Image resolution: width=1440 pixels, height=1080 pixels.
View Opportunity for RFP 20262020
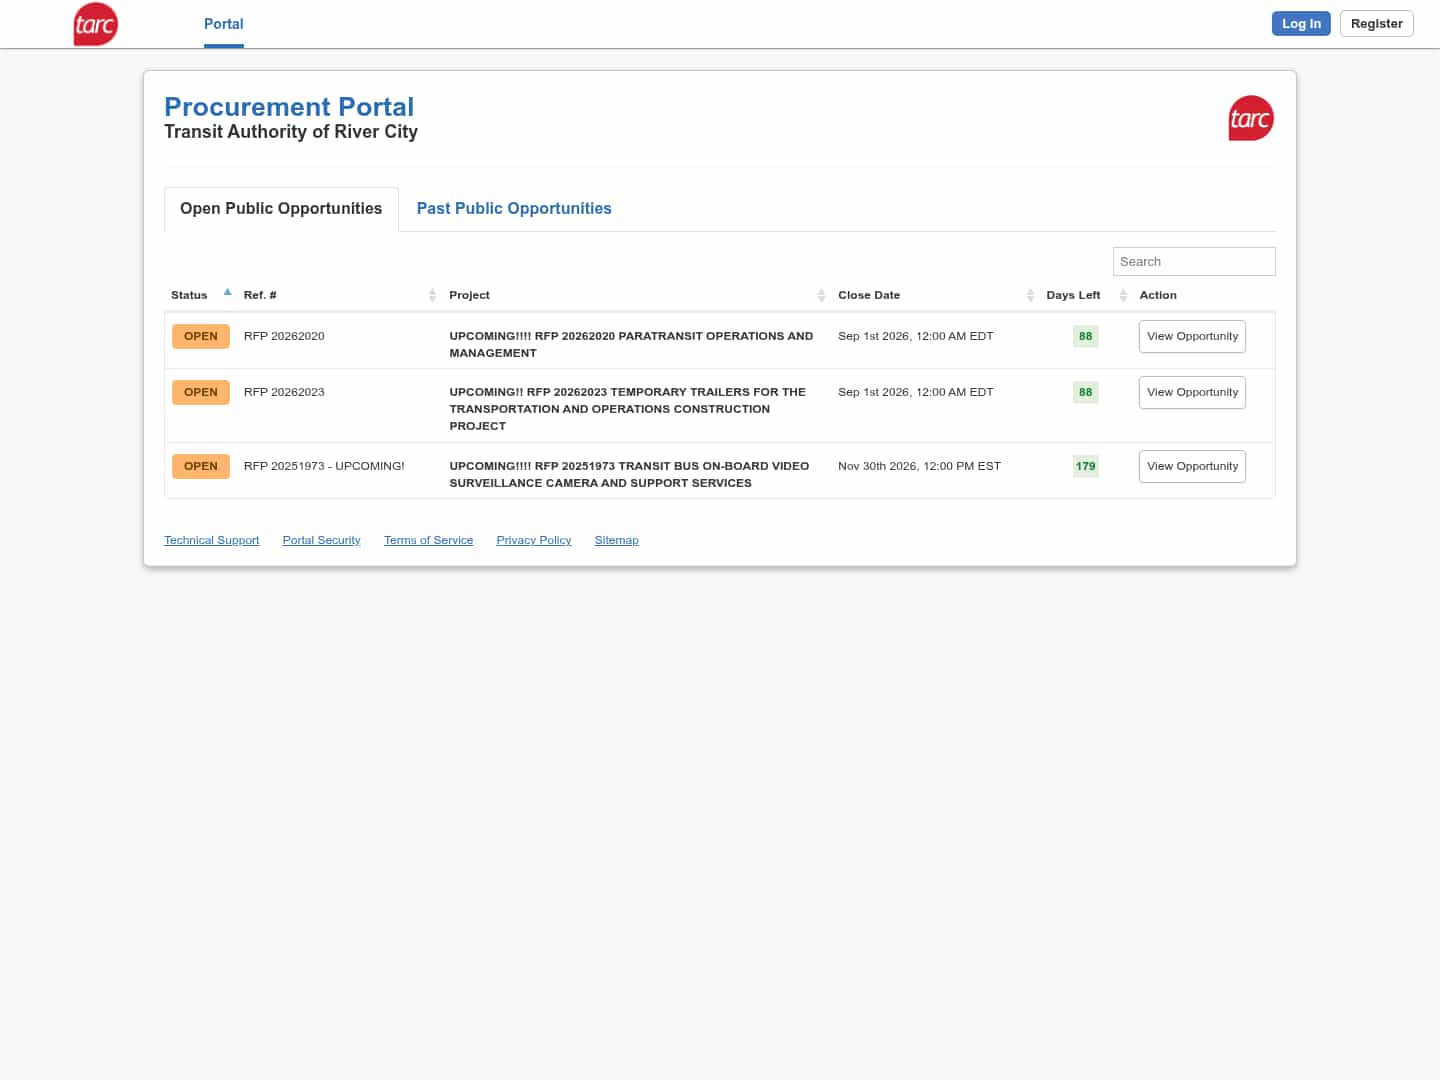click(1192, 337)
